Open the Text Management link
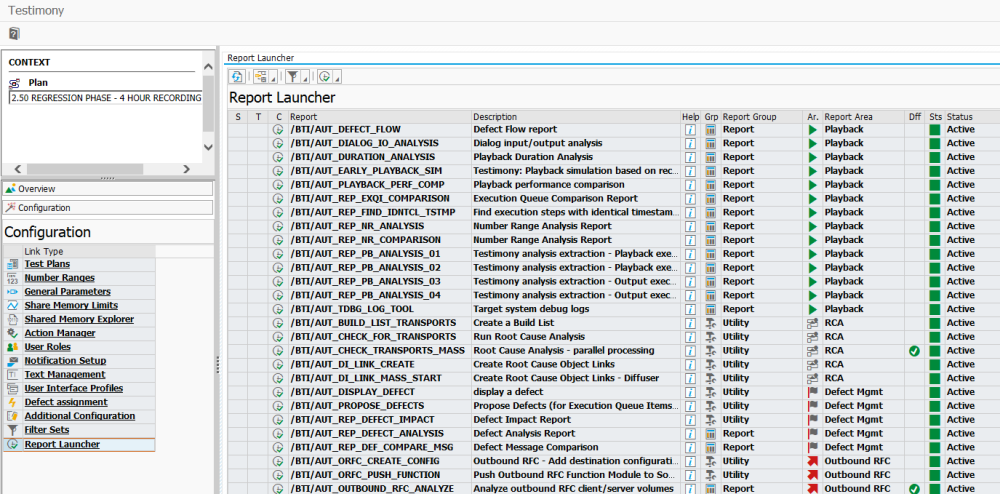The height and width of the screenshot is (494, 1000). point(65,374)
